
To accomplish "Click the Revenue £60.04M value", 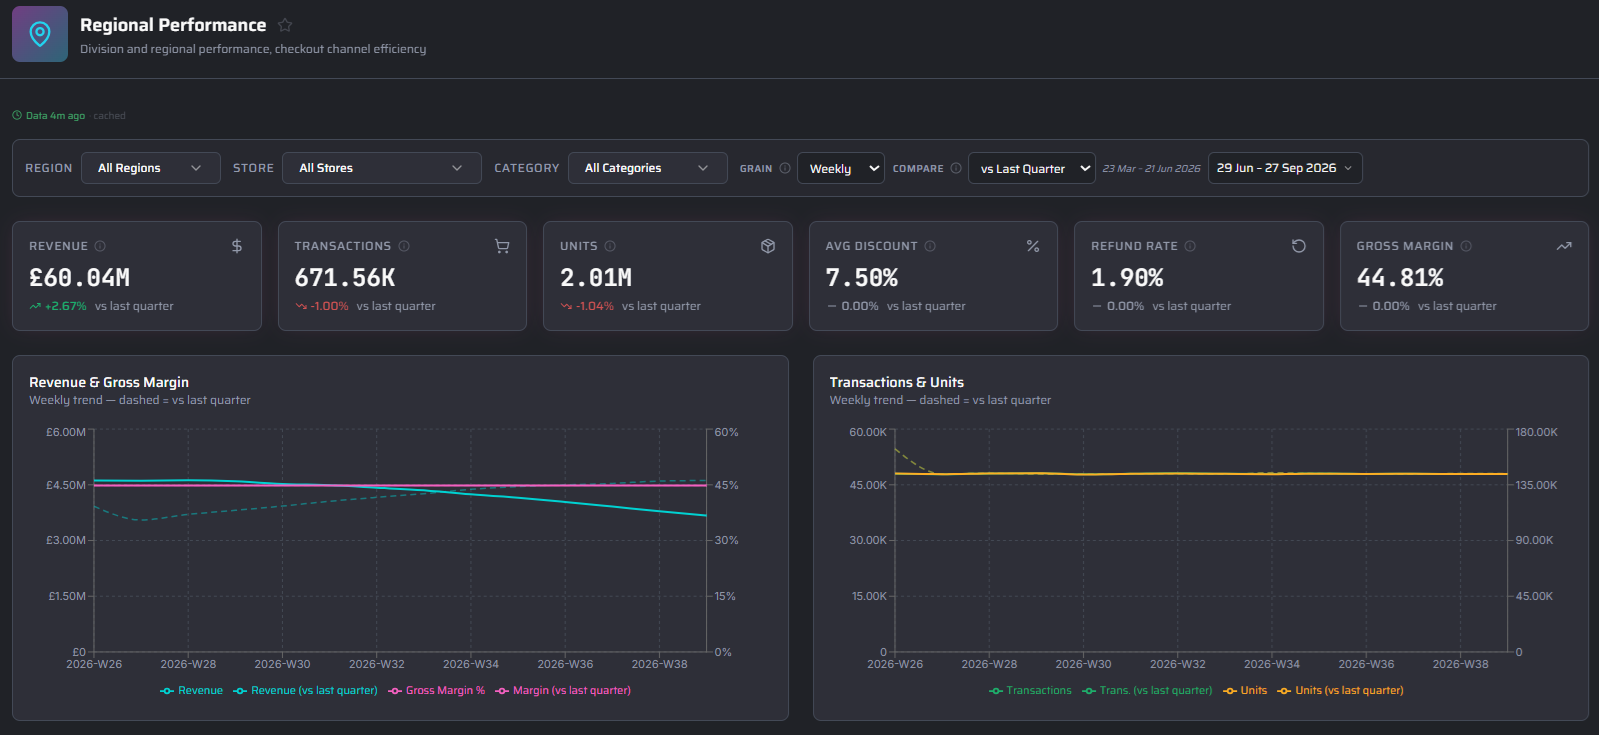I will (80, 278).
